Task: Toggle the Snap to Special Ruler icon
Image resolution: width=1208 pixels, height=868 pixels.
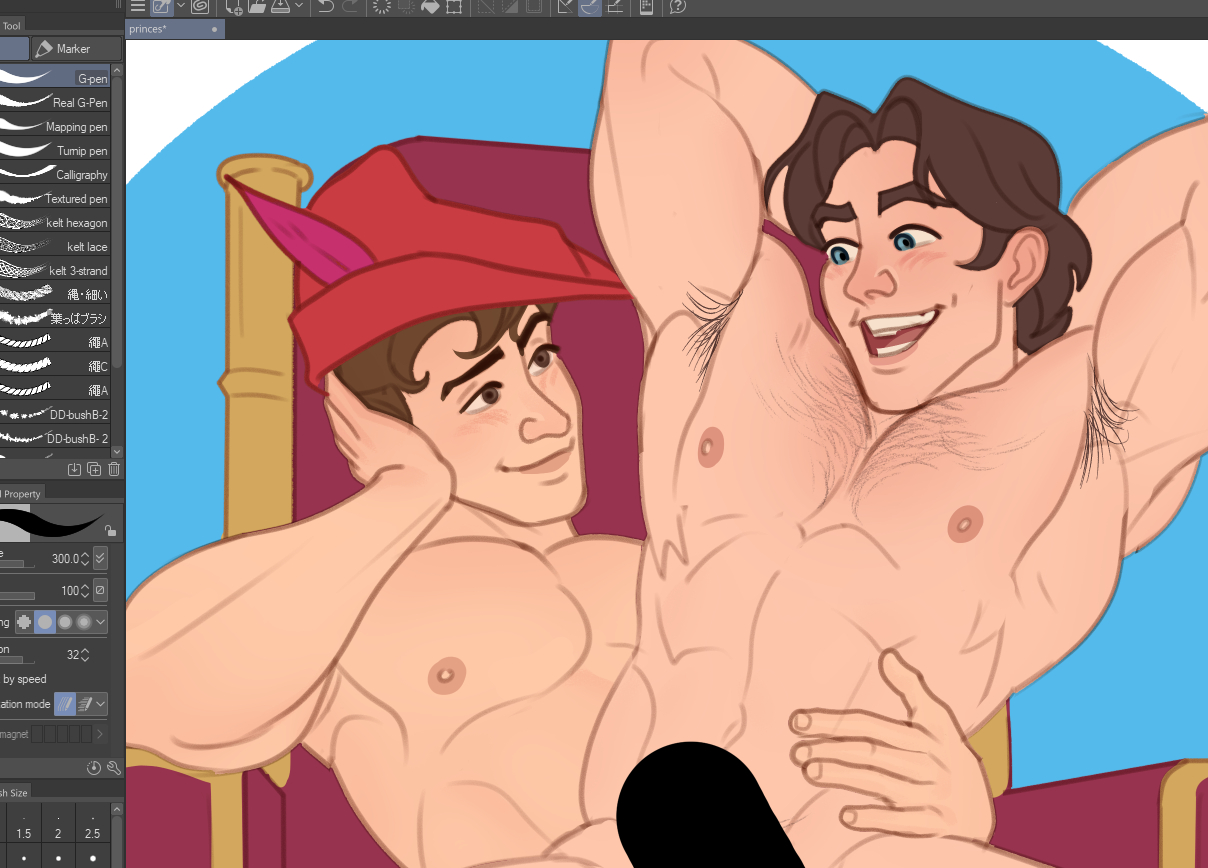Action: coord(589,8)
